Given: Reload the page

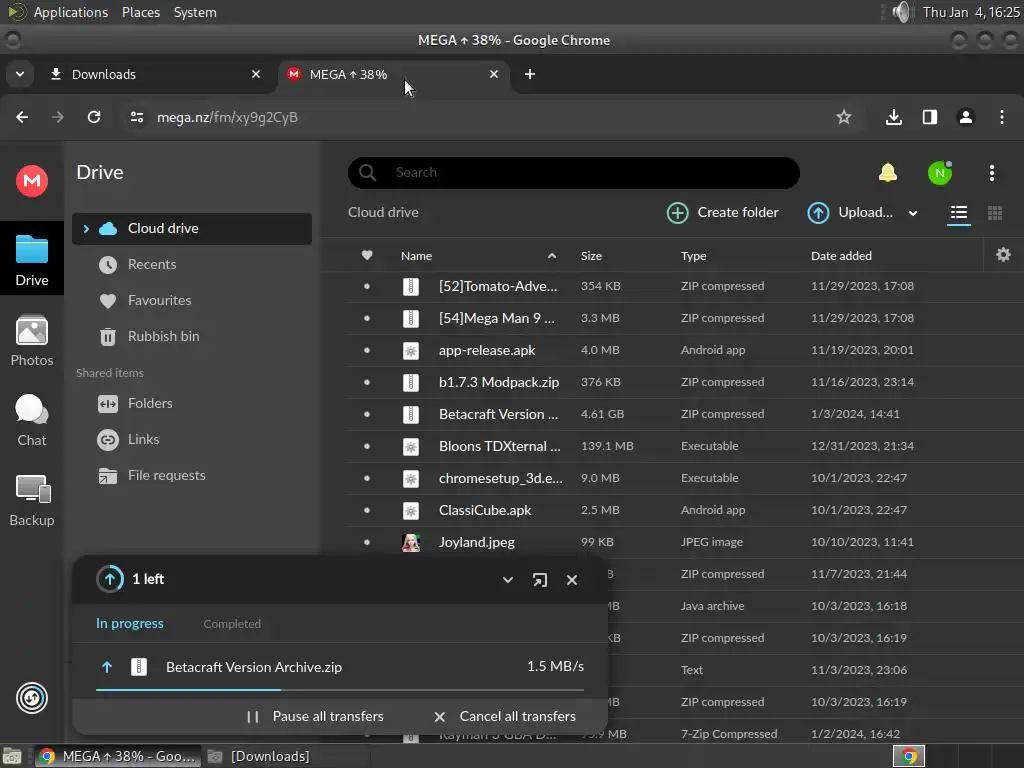Looking at the screenshot, I should [x=94, y=117].
